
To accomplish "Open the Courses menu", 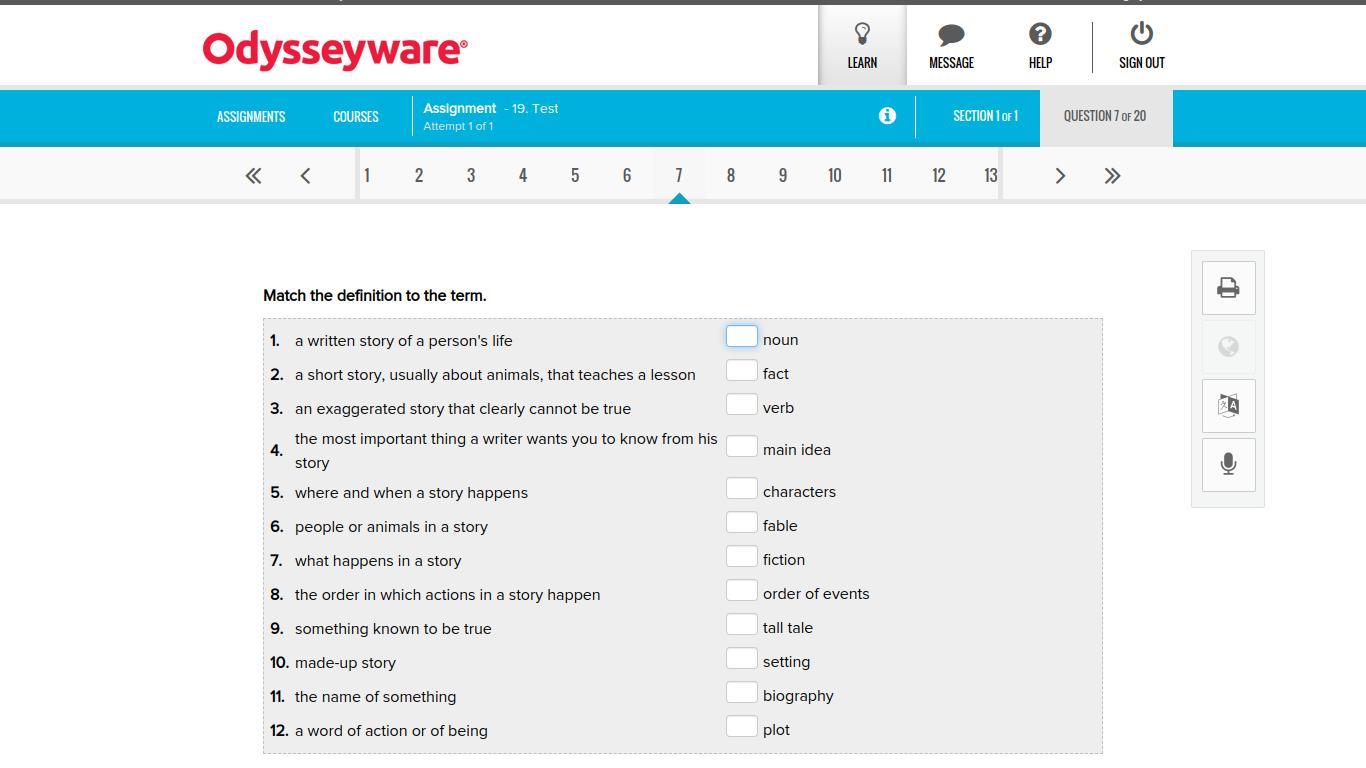I will 356,117.
